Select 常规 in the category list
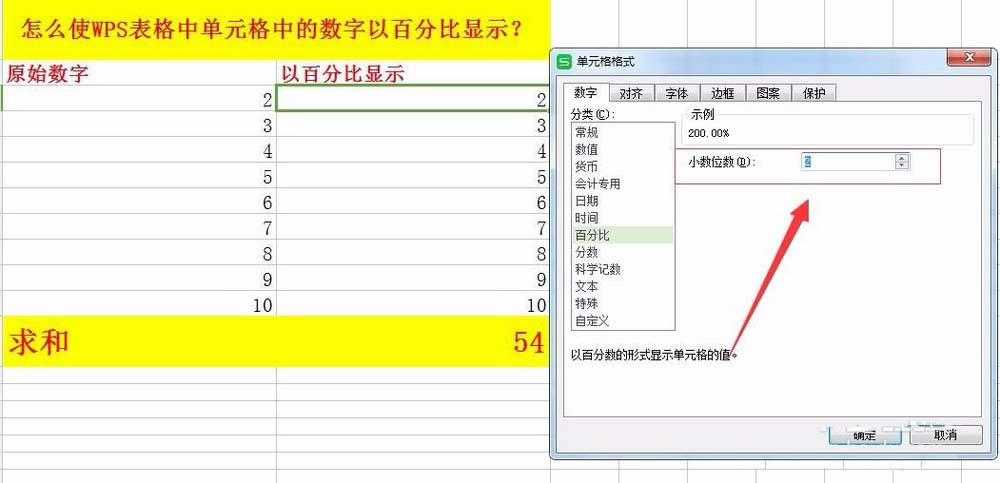 pyautogui.click(x=587, y=132)
